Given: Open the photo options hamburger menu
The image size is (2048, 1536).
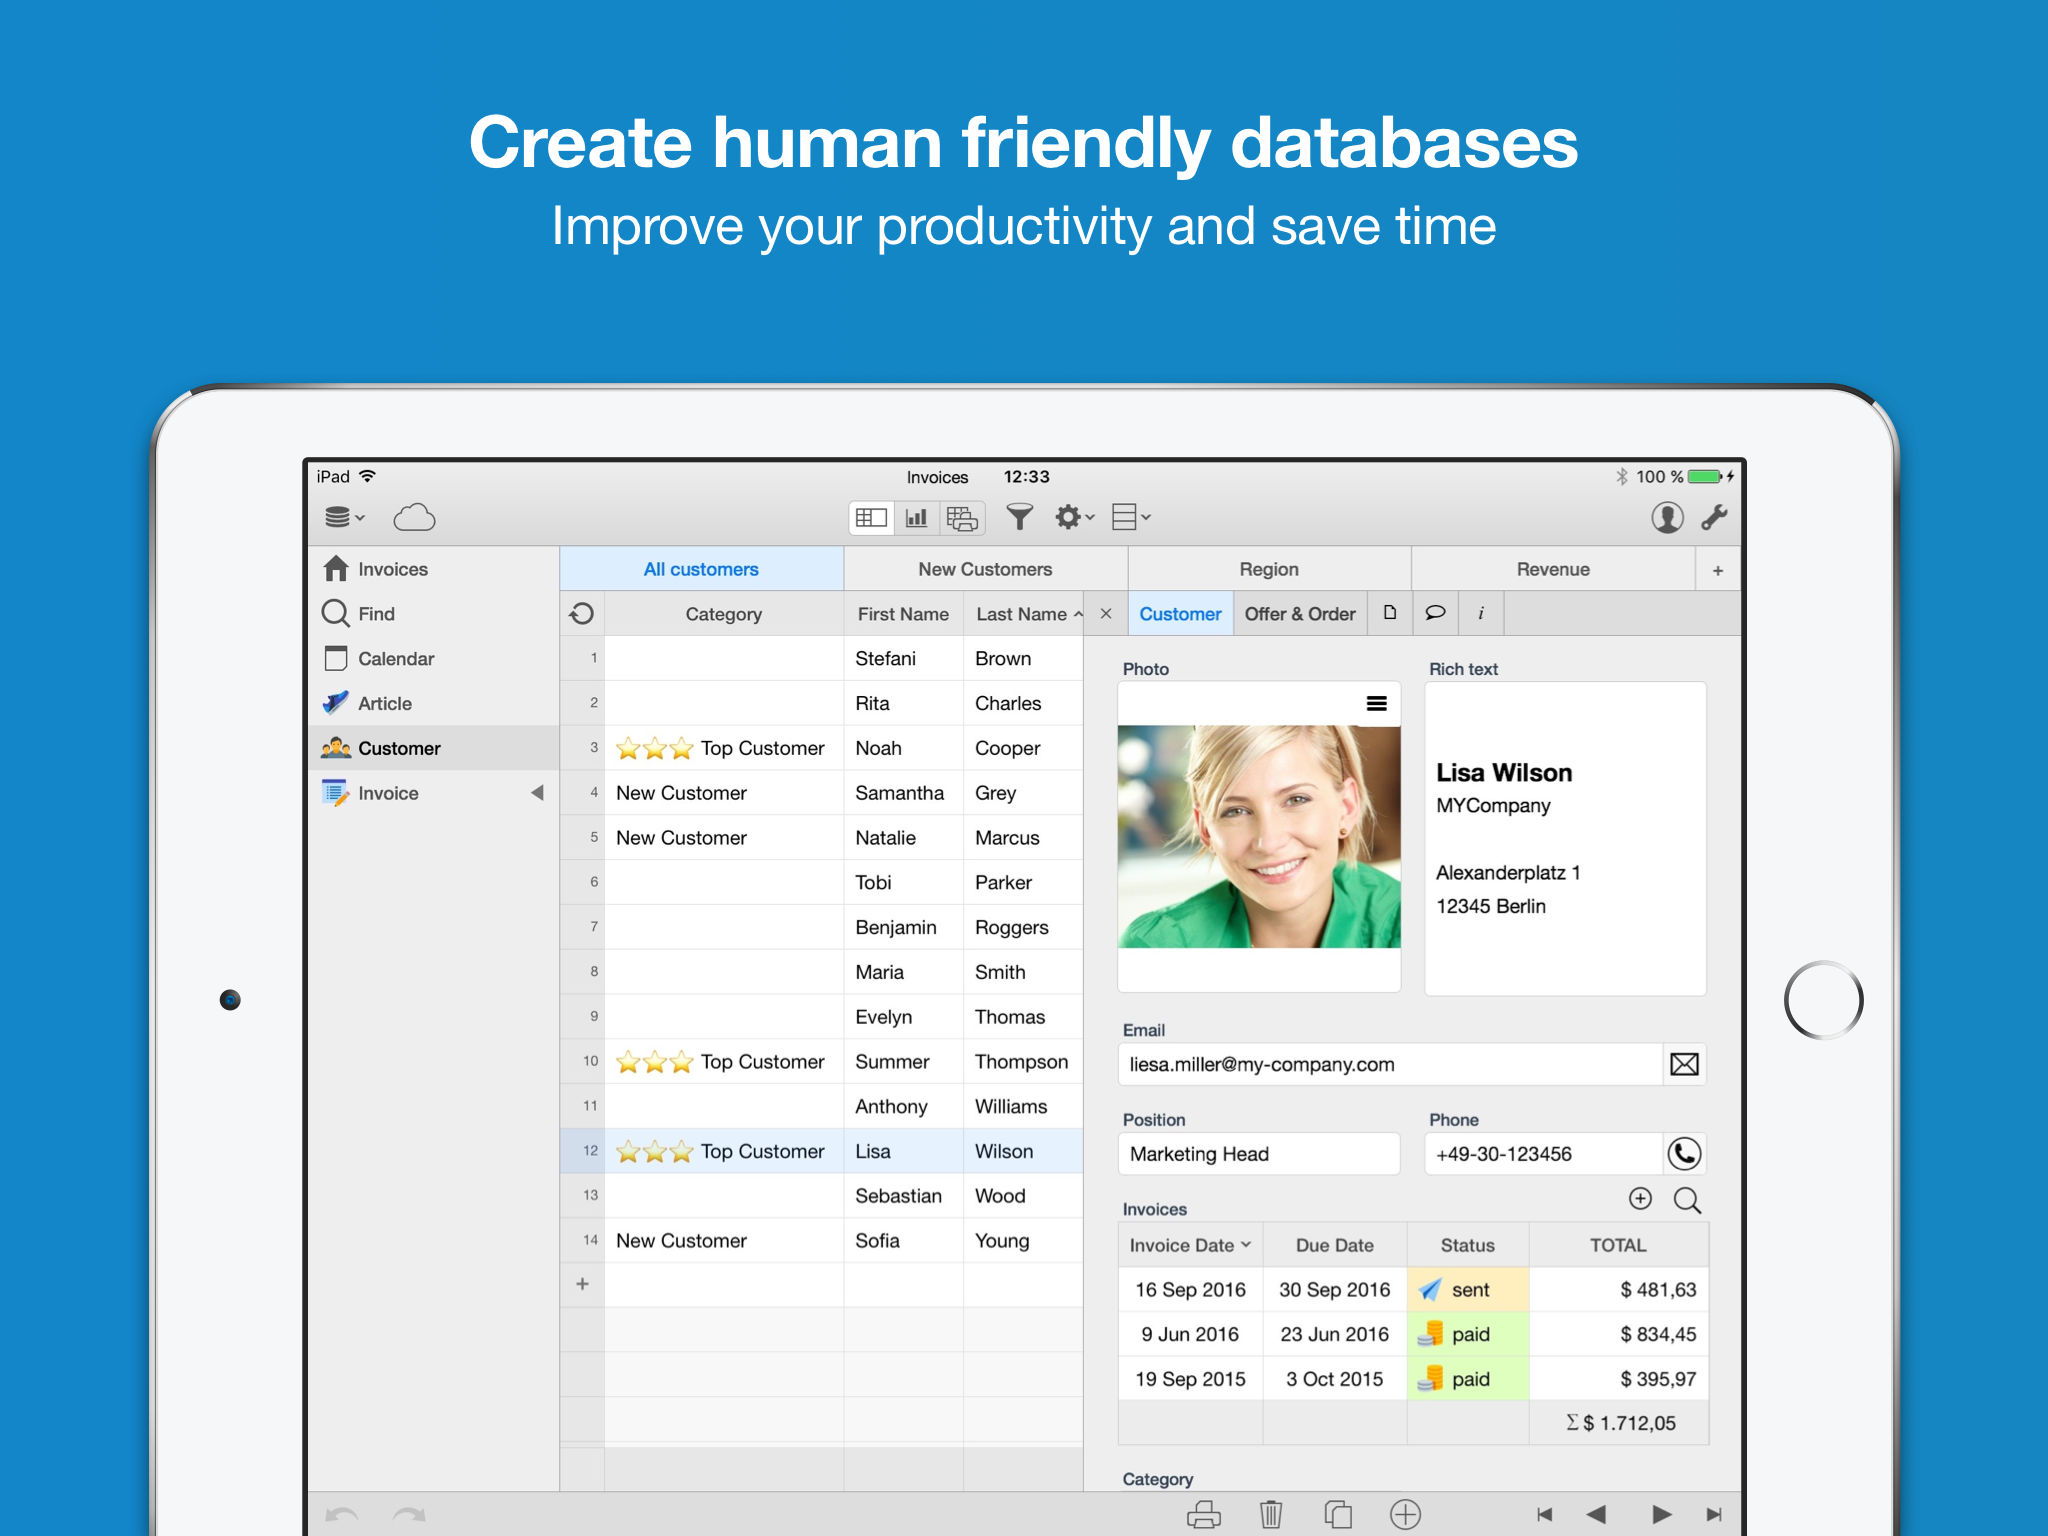Looking at the screenshot, I should pos(1377,703).
